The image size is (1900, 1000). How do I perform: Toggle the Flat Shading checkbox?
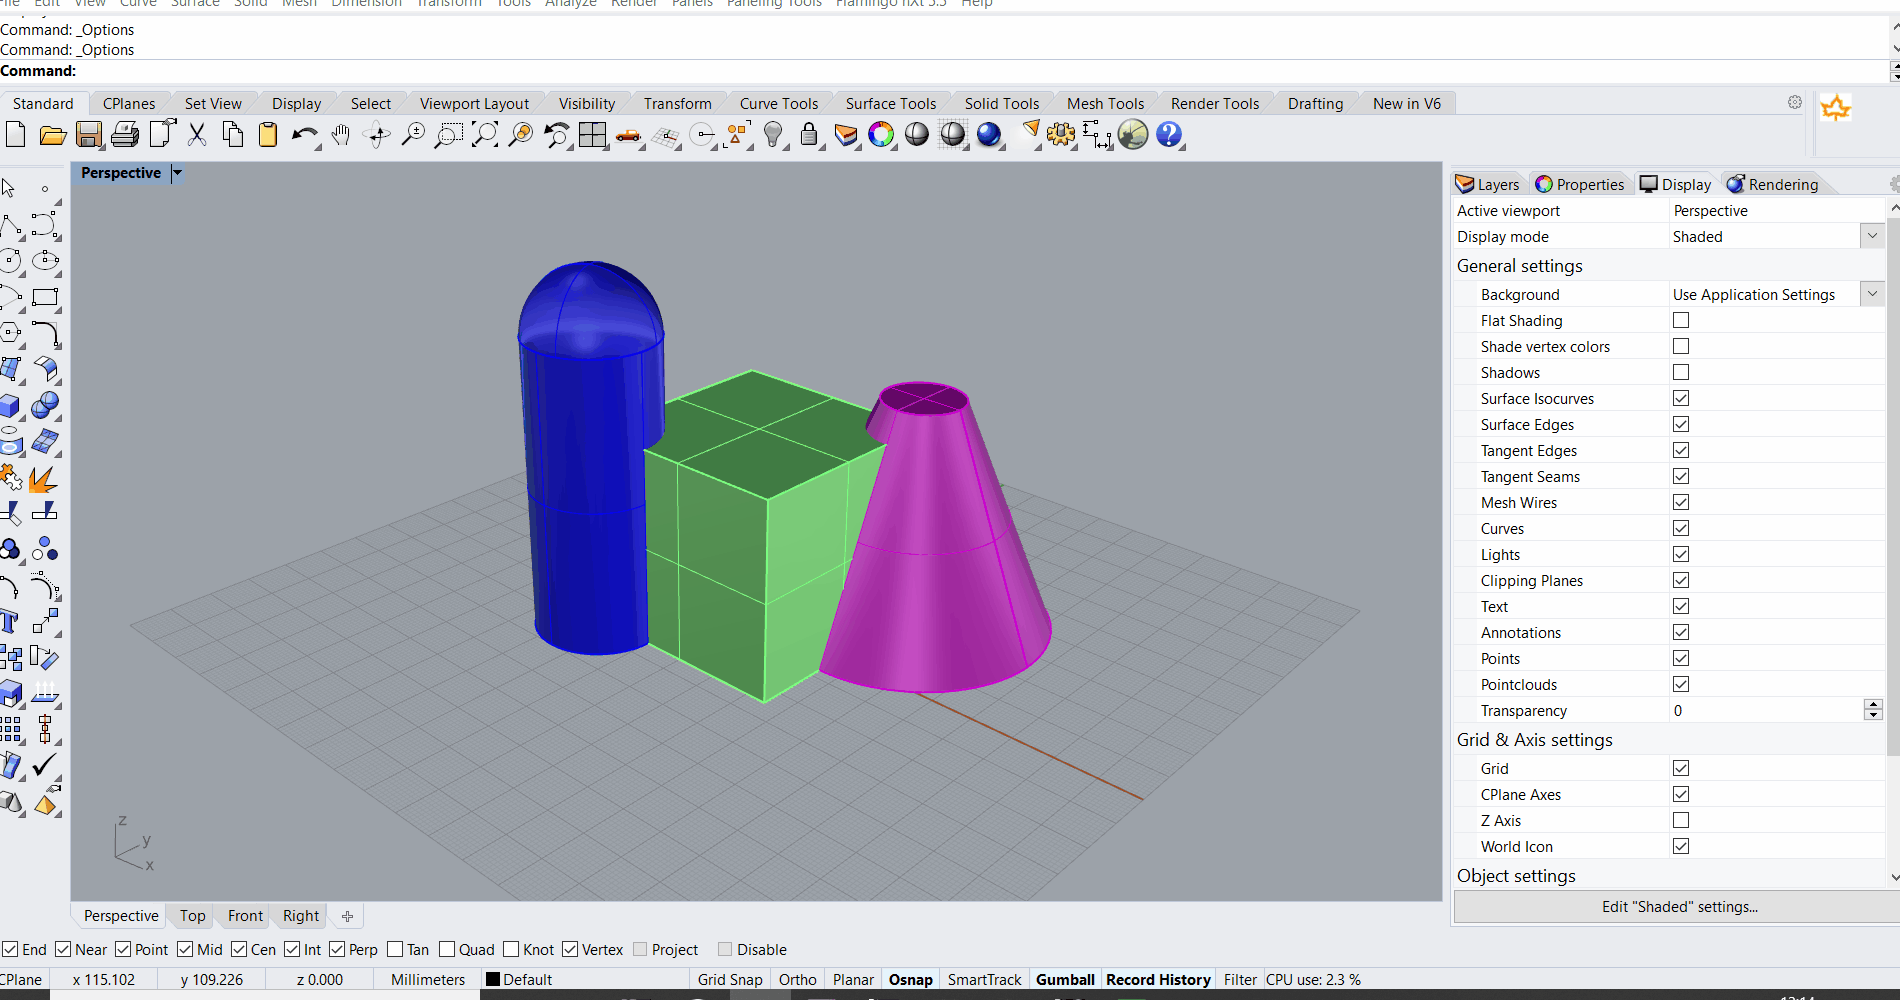tap(1681, 320)
